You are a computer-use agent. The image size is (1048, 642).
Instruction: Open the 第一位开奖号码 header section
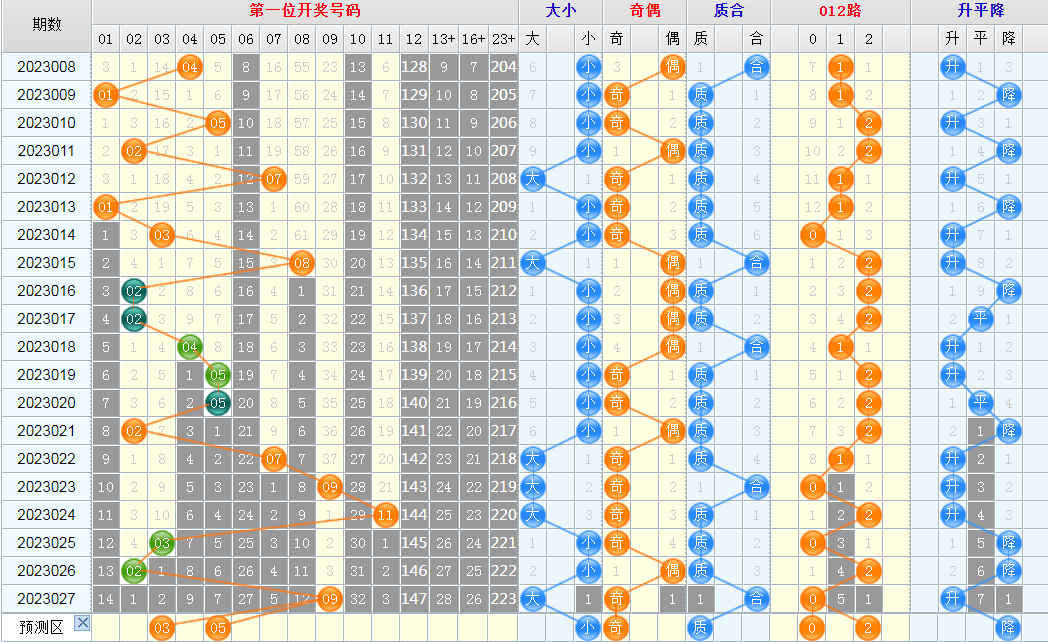(x=305, y=11)
